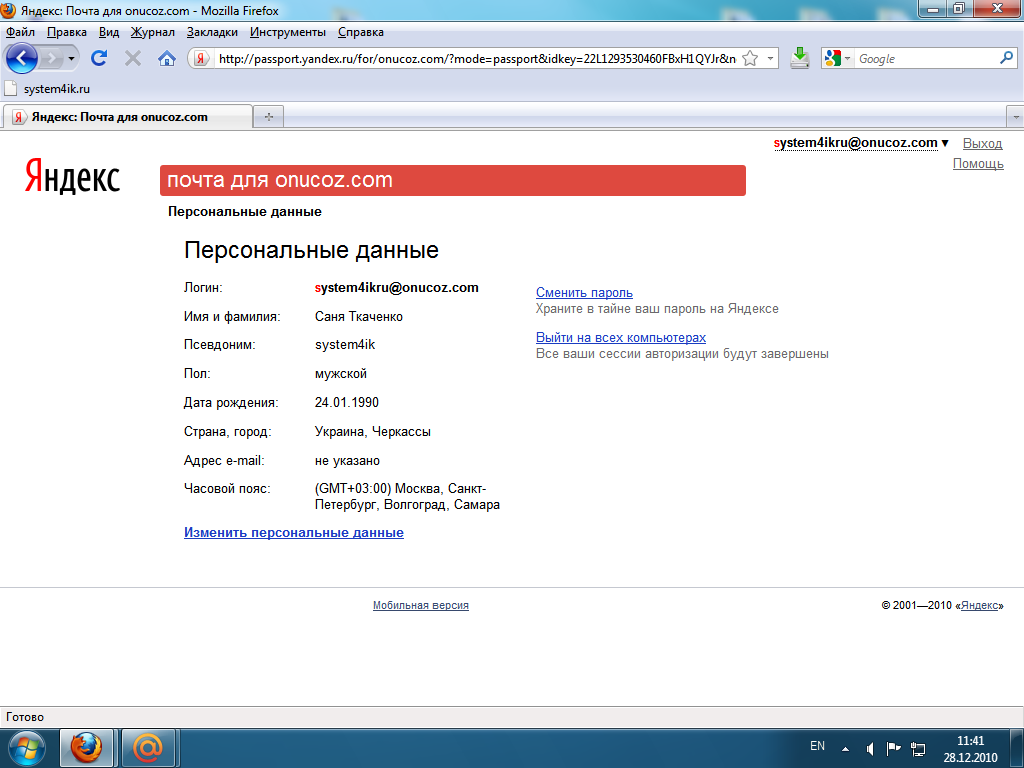Screen dimensions: 1024x768
Task: Expand the system4ikru@onucoz.com account menu
Action: click(x=861, y=143)
